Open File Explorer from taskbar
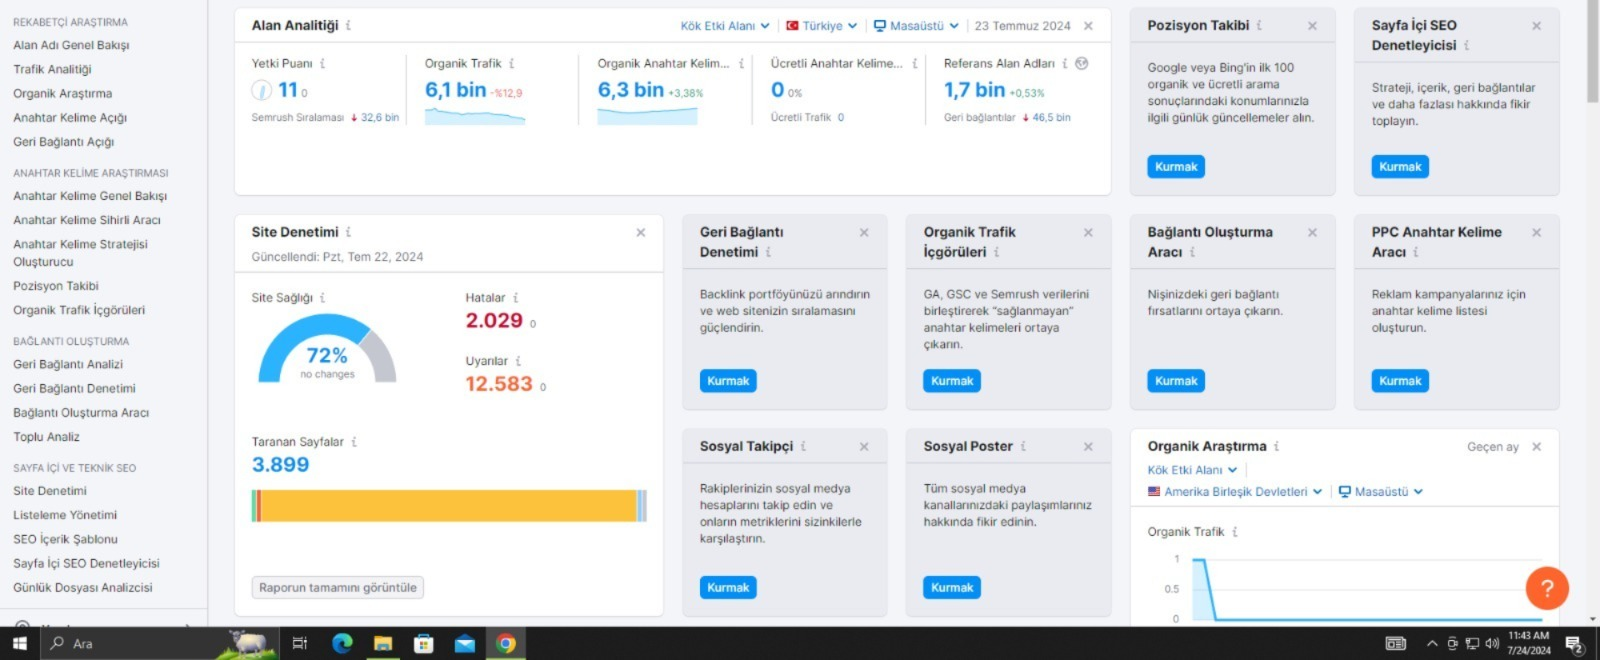Image resolution: width=1600 pixels, height=660 pixels. pos(383,643)
